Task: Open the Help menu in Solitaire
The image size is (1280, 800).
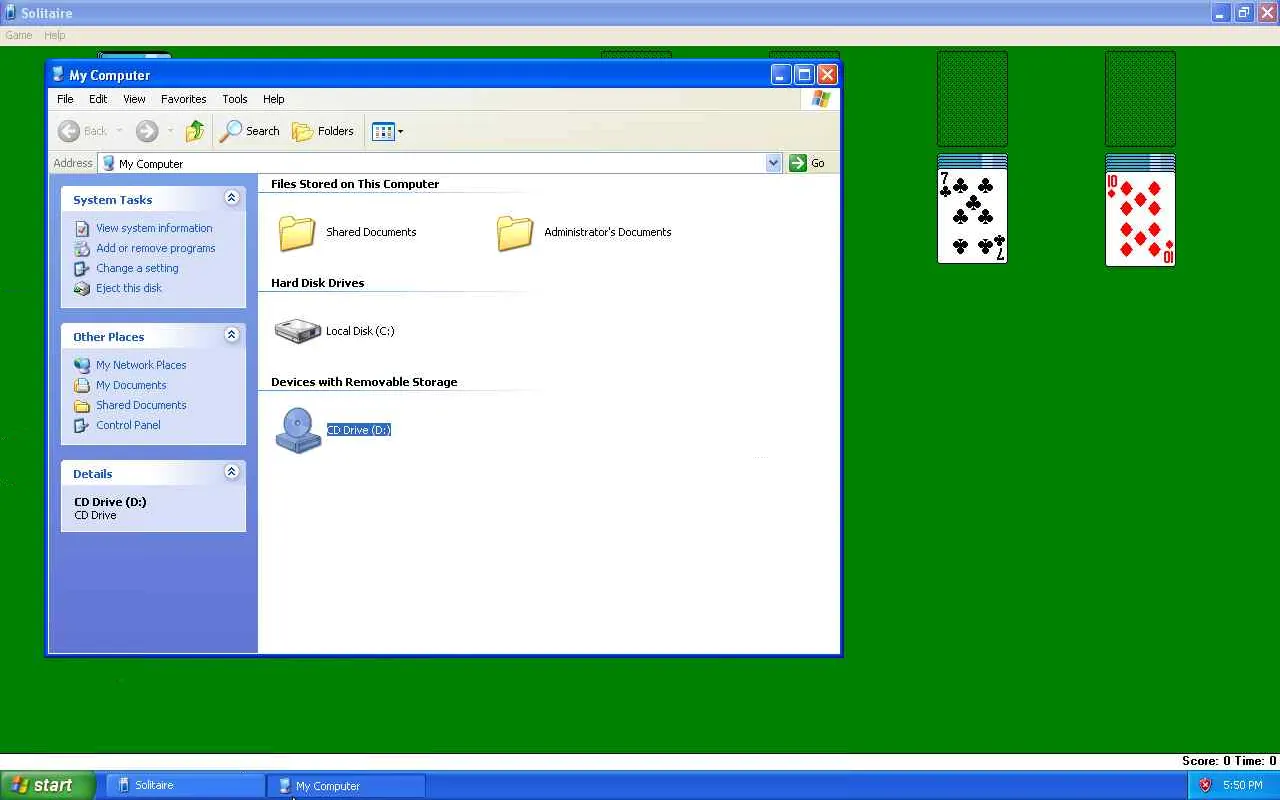Action: (55, 35)
